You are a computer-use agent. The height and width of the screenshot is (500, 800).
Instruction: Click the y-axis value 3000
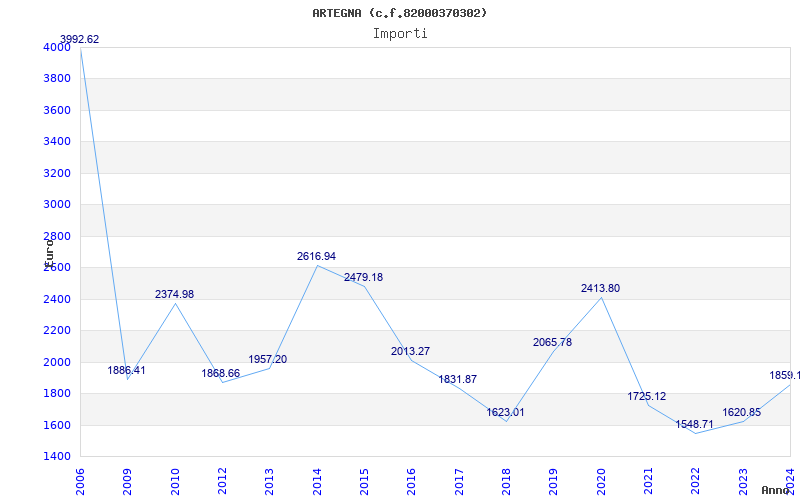click(57, 205)
